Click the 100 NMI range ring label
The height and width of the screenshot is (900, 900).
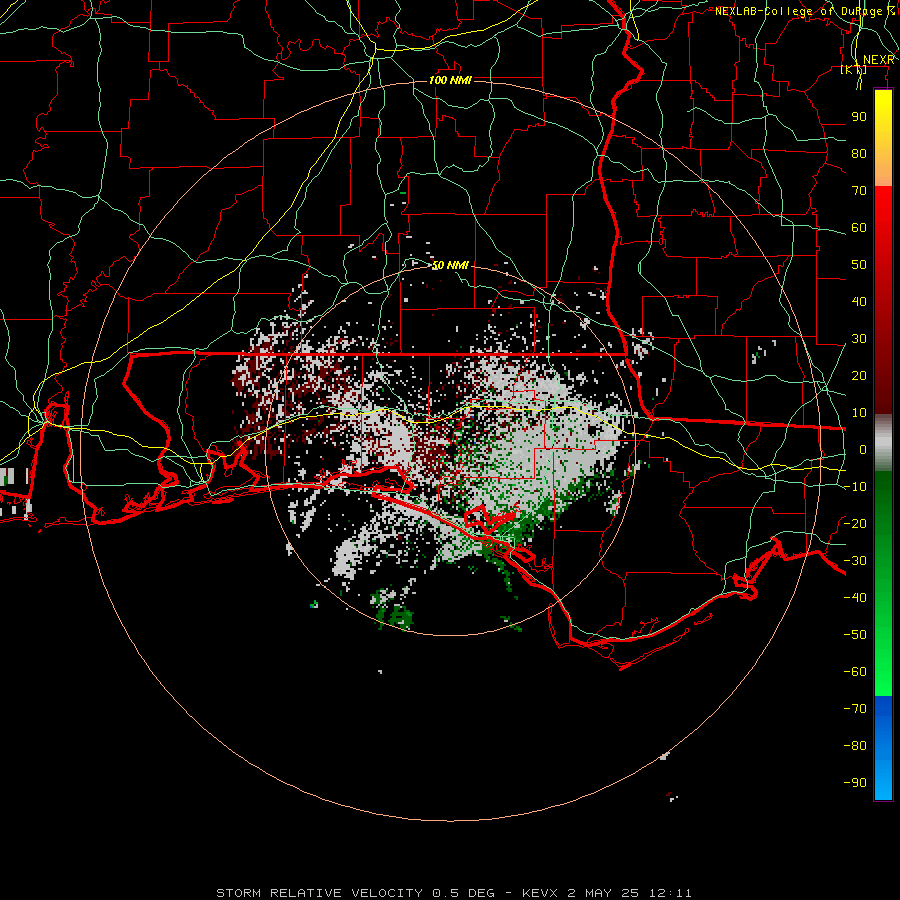coord(451,80)
